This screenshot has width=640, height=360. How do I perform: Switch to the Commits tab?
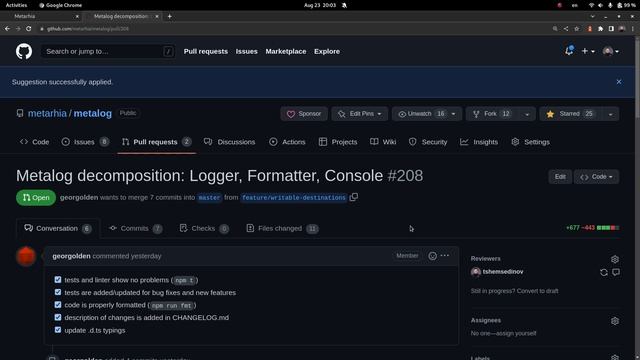click(136, 229)
